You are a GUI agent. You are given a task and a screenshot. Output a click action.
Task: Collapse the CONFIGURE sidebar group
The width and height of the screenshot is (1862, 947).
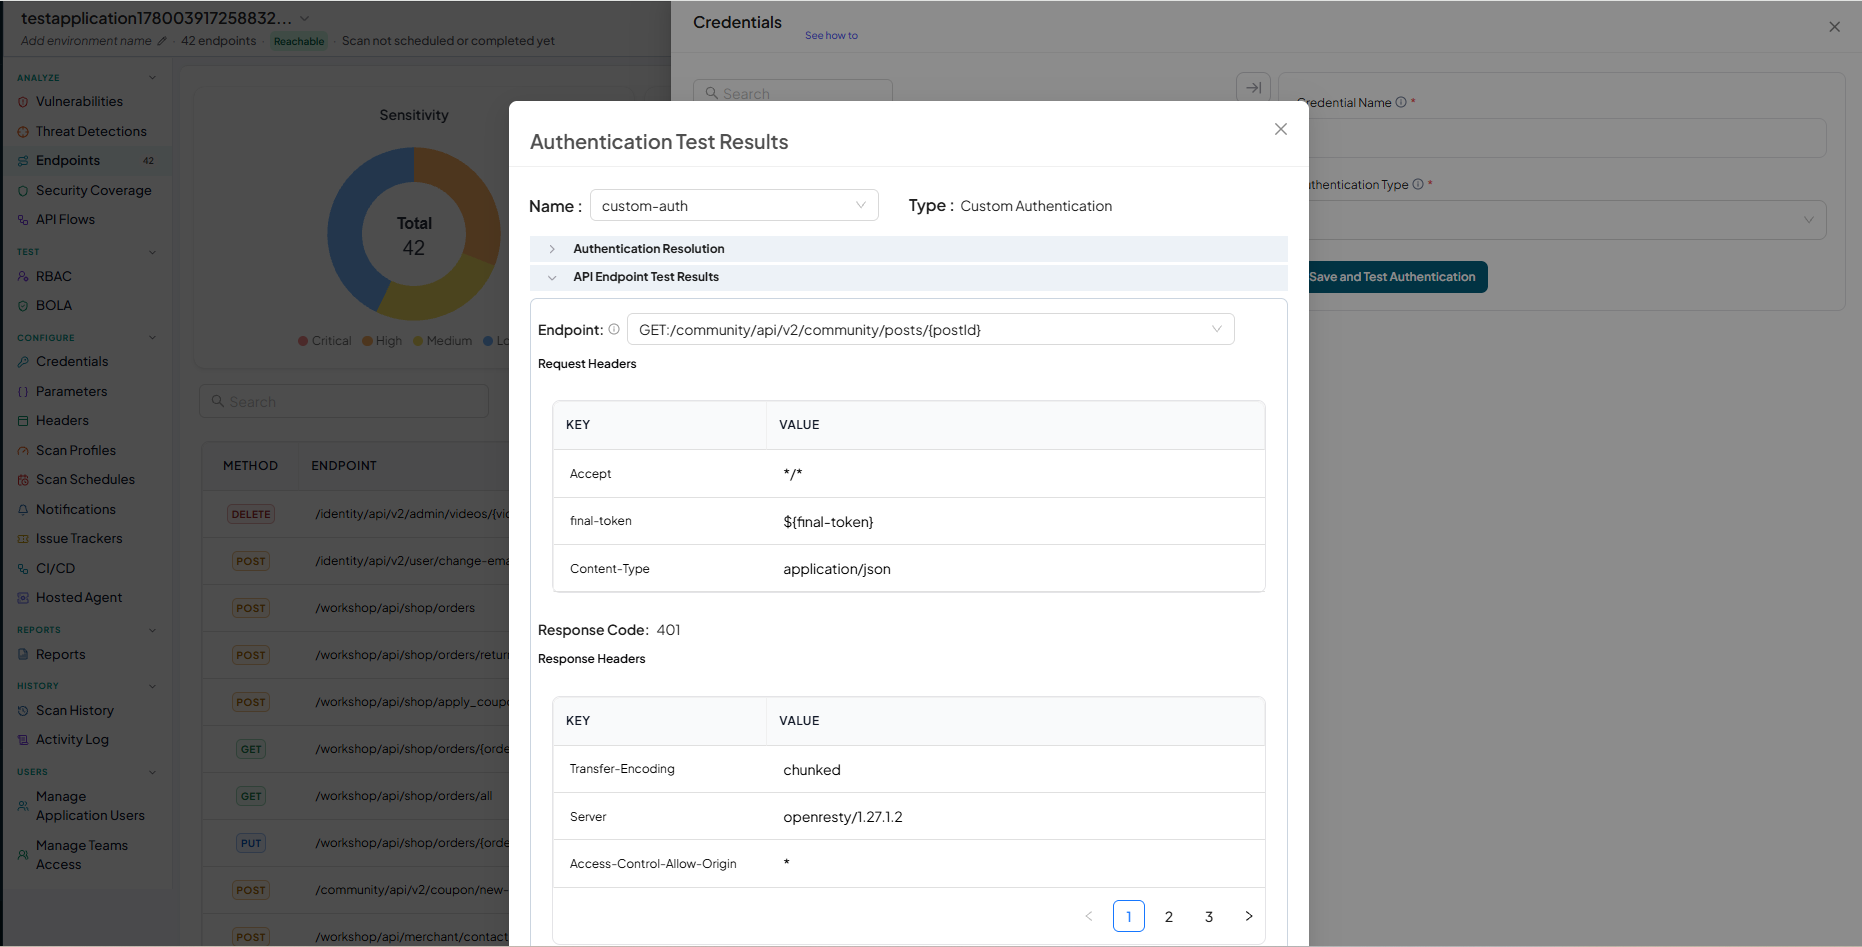point(152,338)
